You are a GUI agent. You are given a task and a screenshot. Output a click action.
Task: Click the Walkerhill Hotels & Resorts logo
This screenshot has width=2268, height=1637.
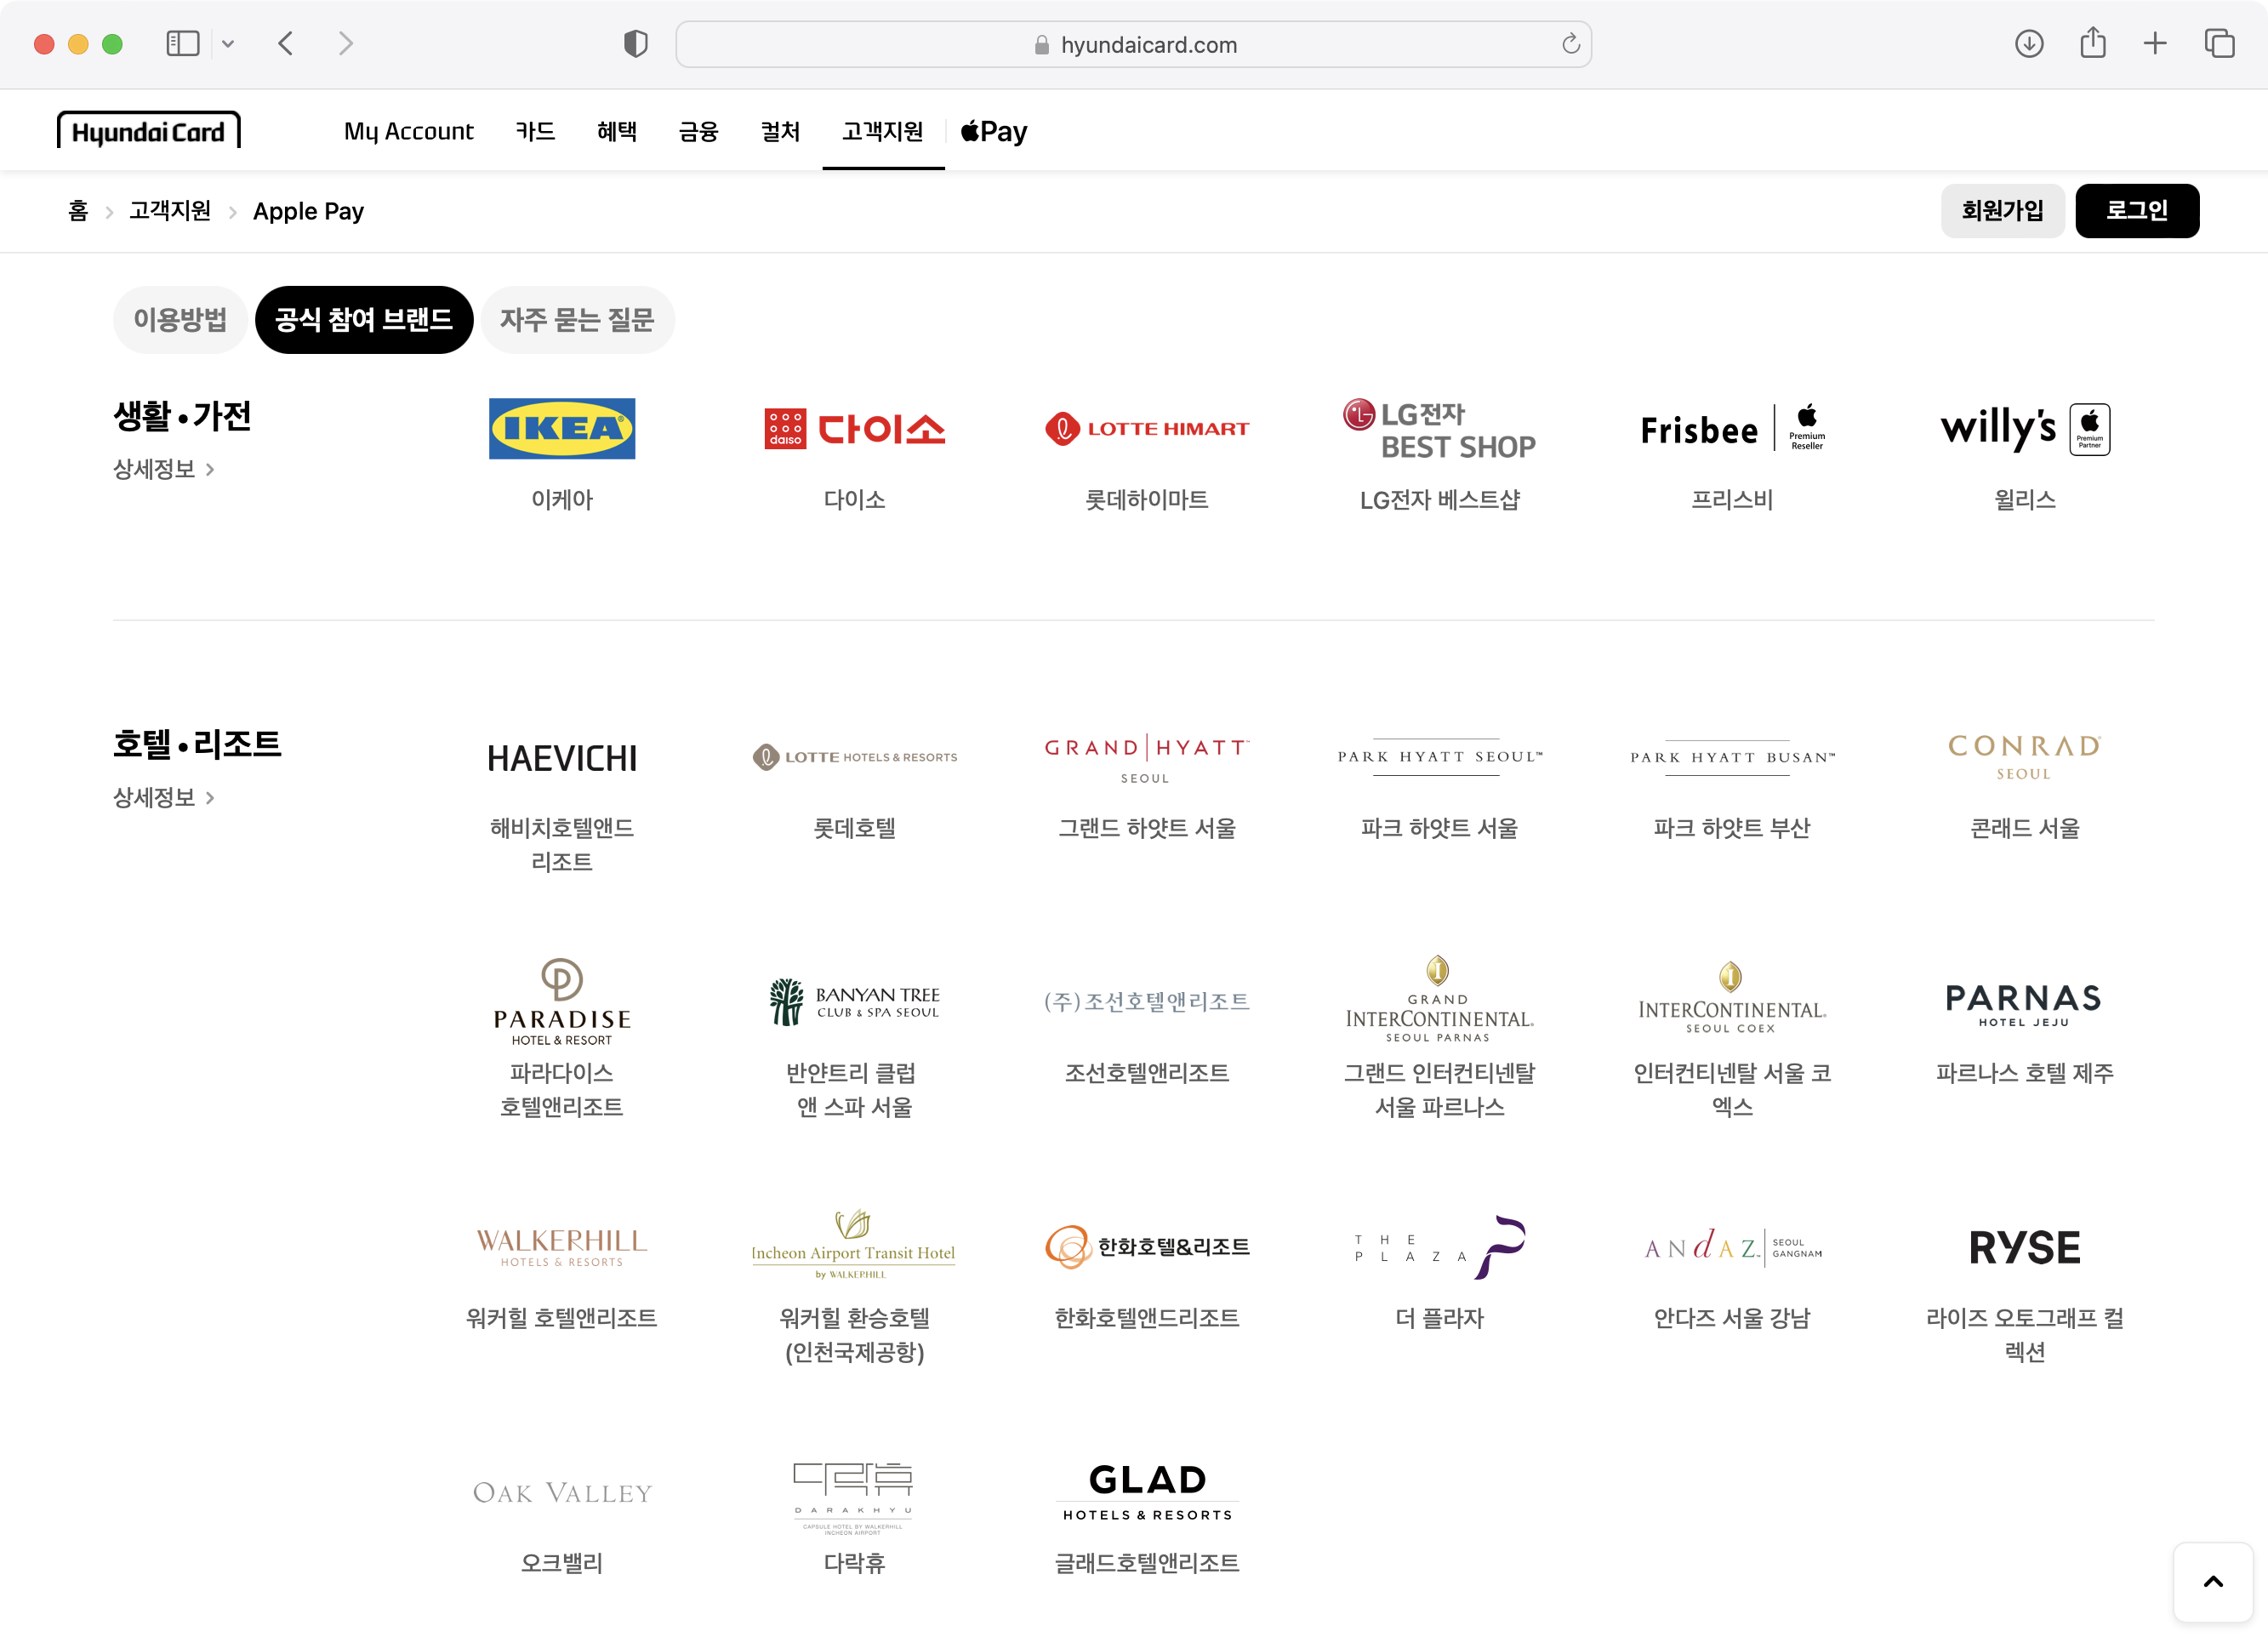point(562,1247)
